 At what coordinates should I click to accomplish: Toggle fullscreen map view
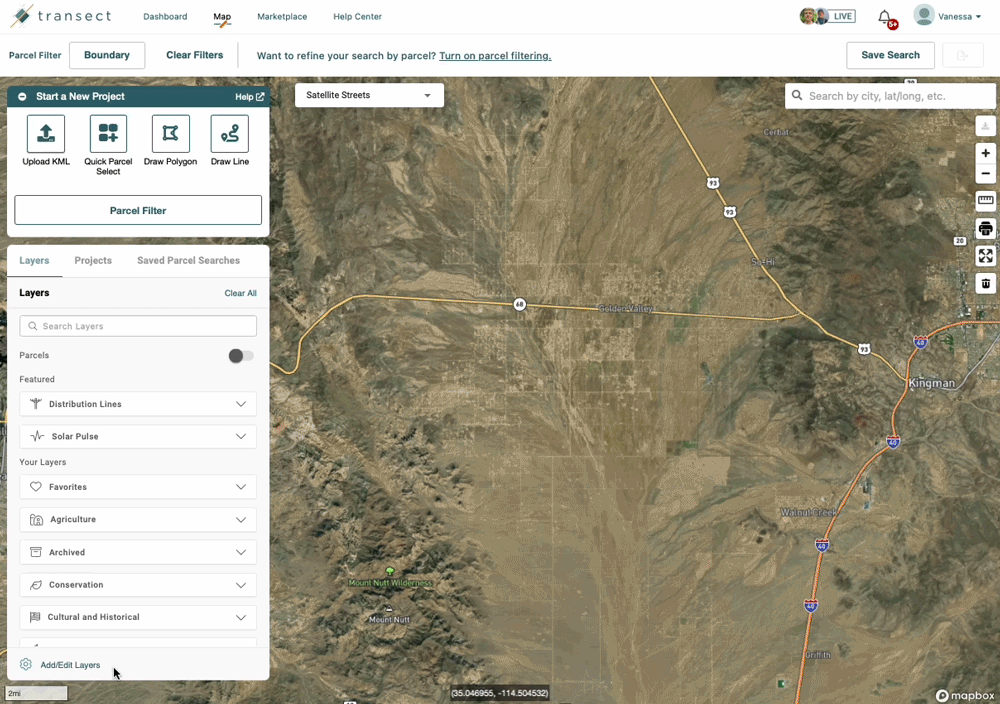[985, 256]
